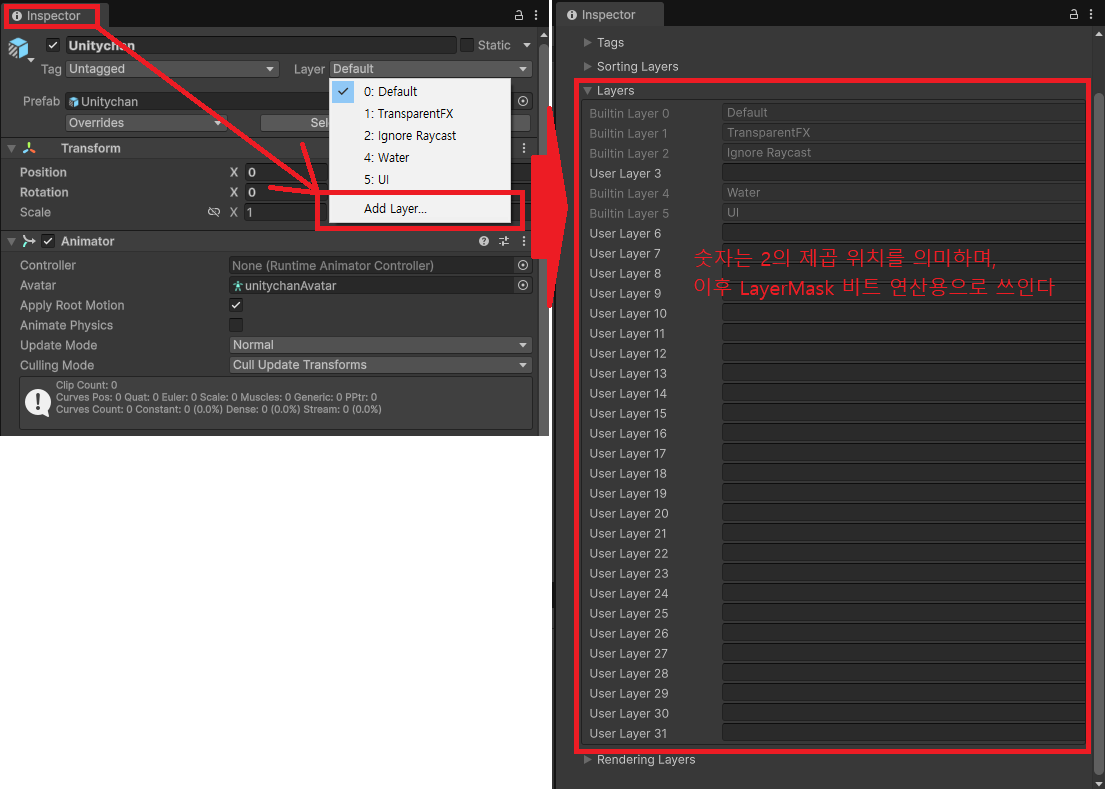Open the Controller field object picker
The height and width of the screenshot is (789, 1105).
point(523,266)
